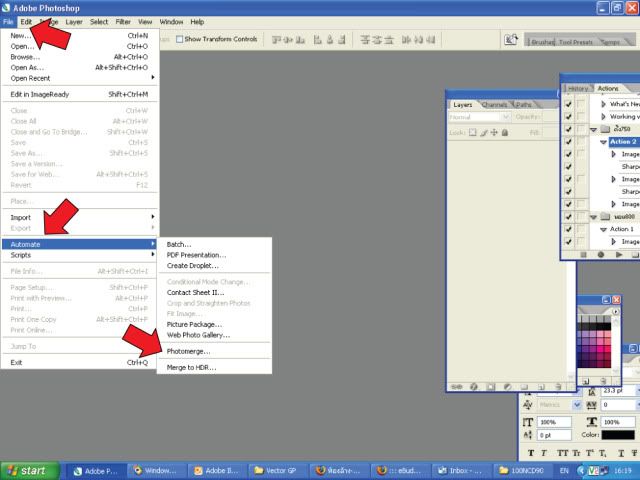Click black text Color swatch
This screenshot has width=640, height=480.
click(x=618, y=435)
